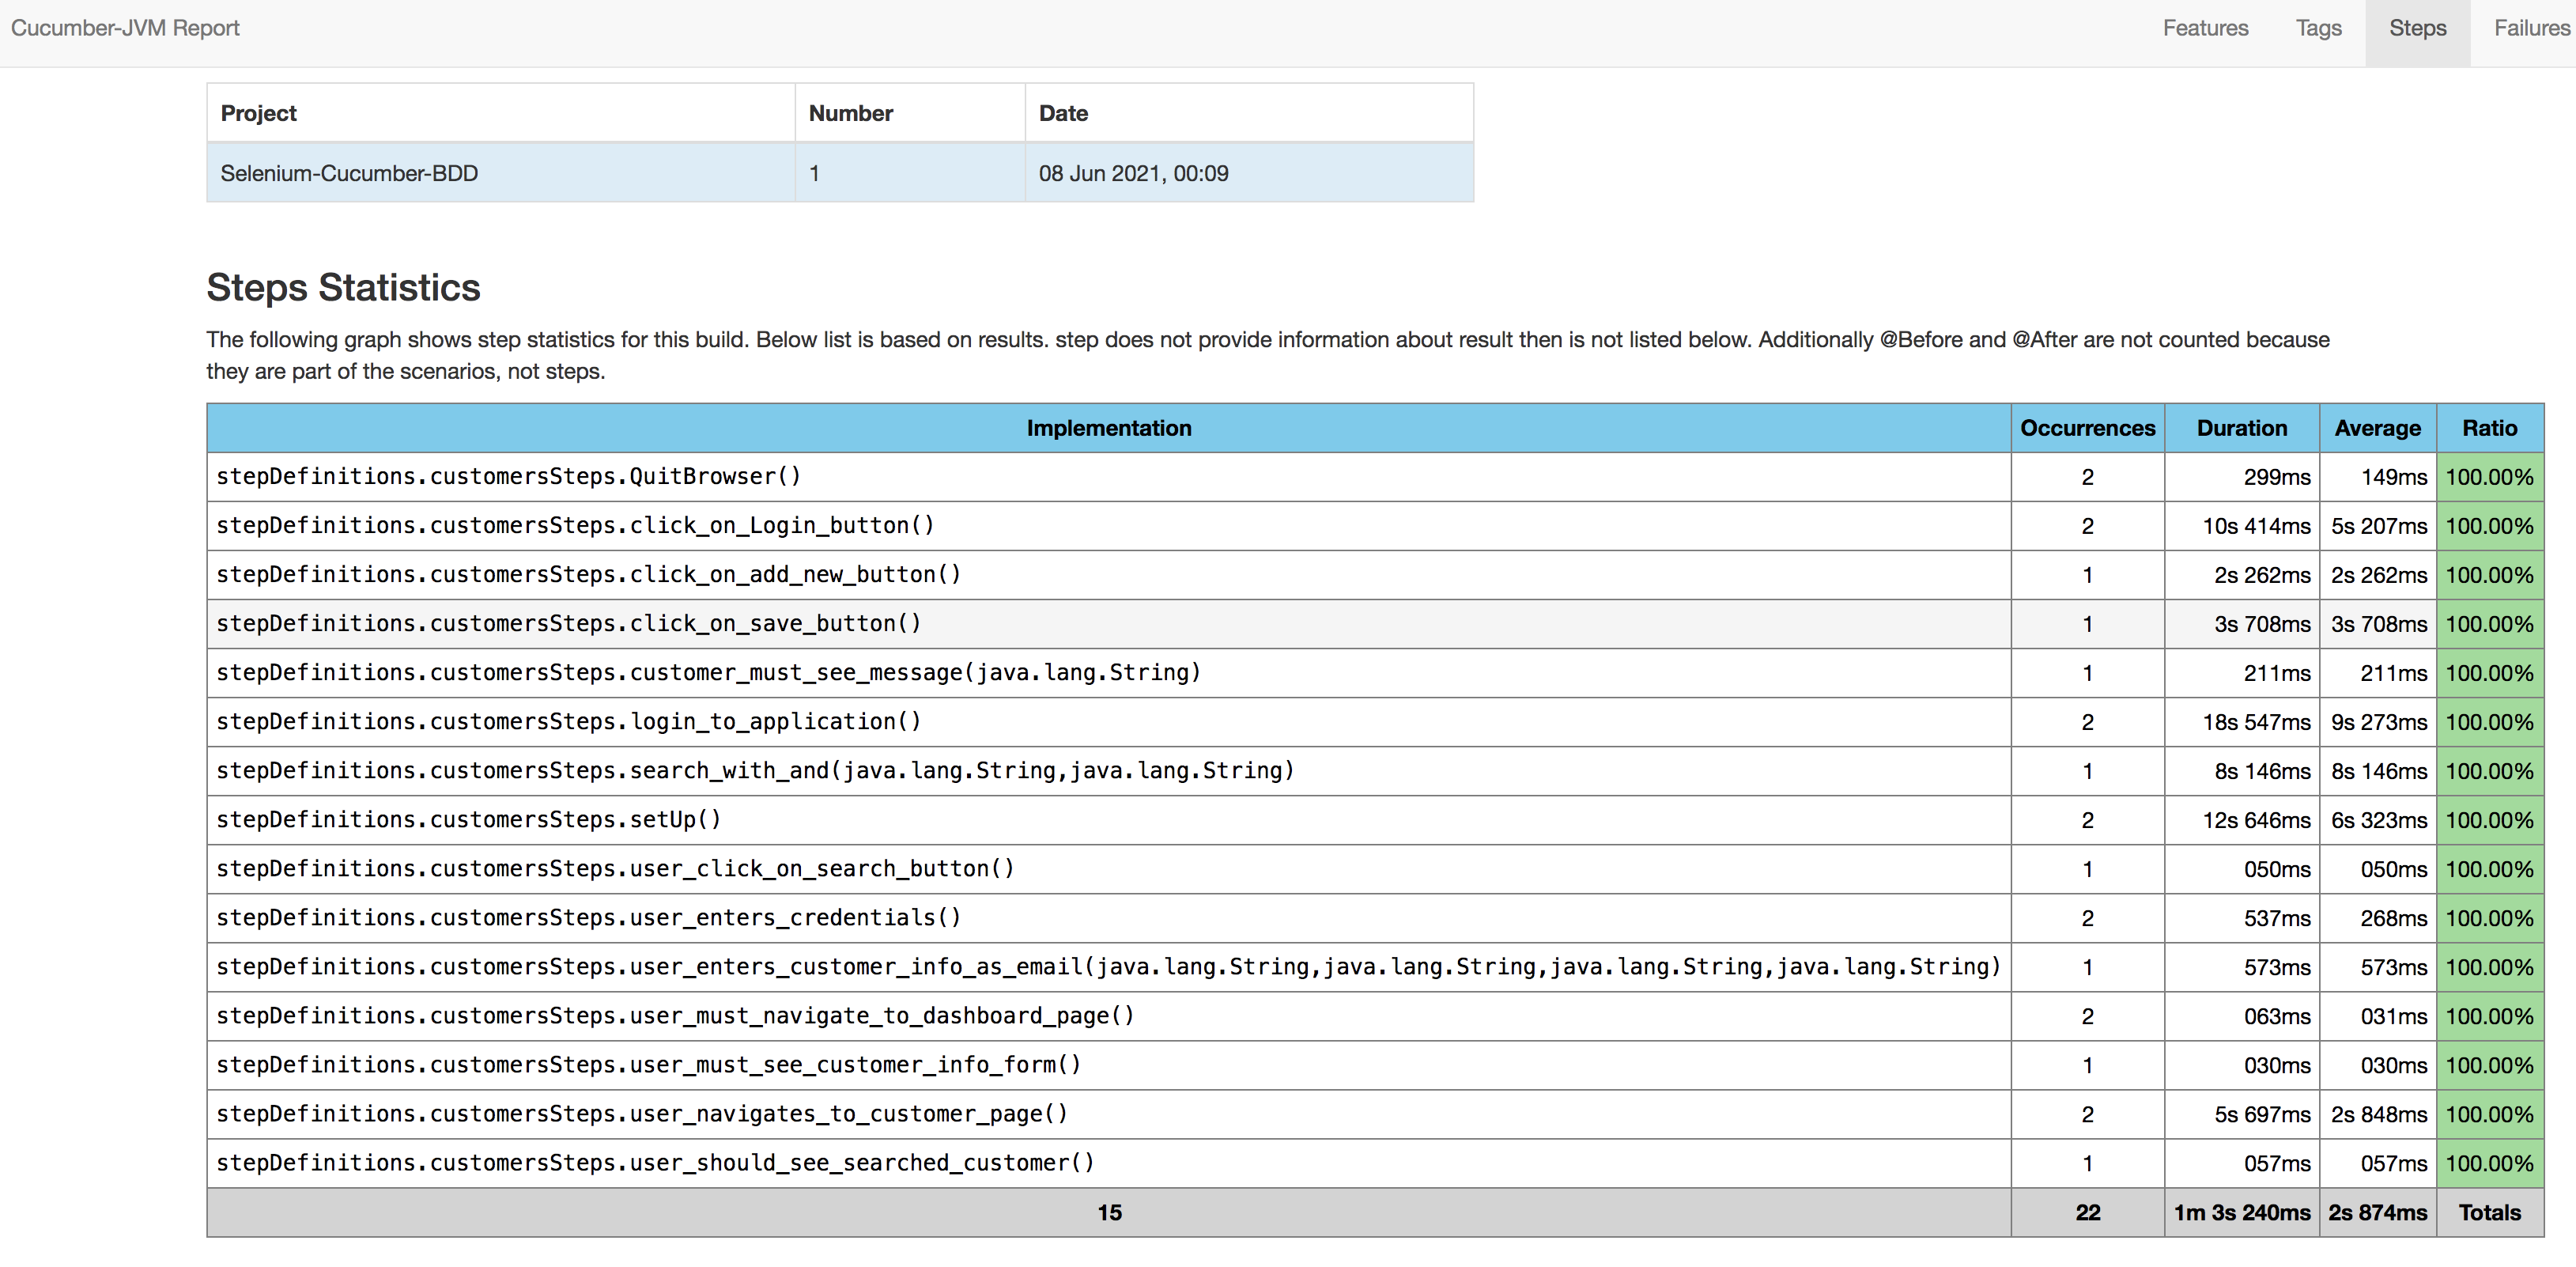
Task: Click the Cucumber-JVM Report title link
Action: tap(128, 28)
